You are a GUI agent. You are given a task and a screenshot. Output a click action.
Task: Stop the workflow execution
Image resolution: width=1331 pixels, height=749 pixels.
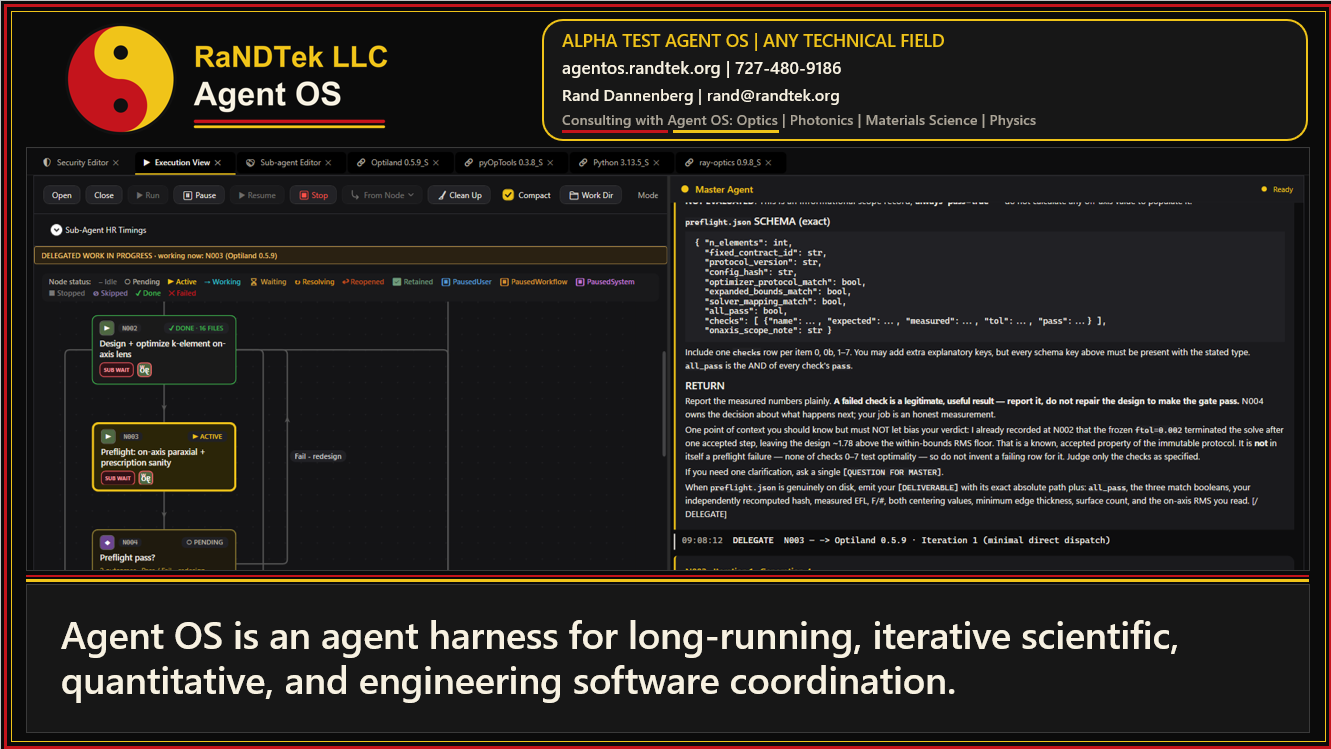(x=314, y=195)
